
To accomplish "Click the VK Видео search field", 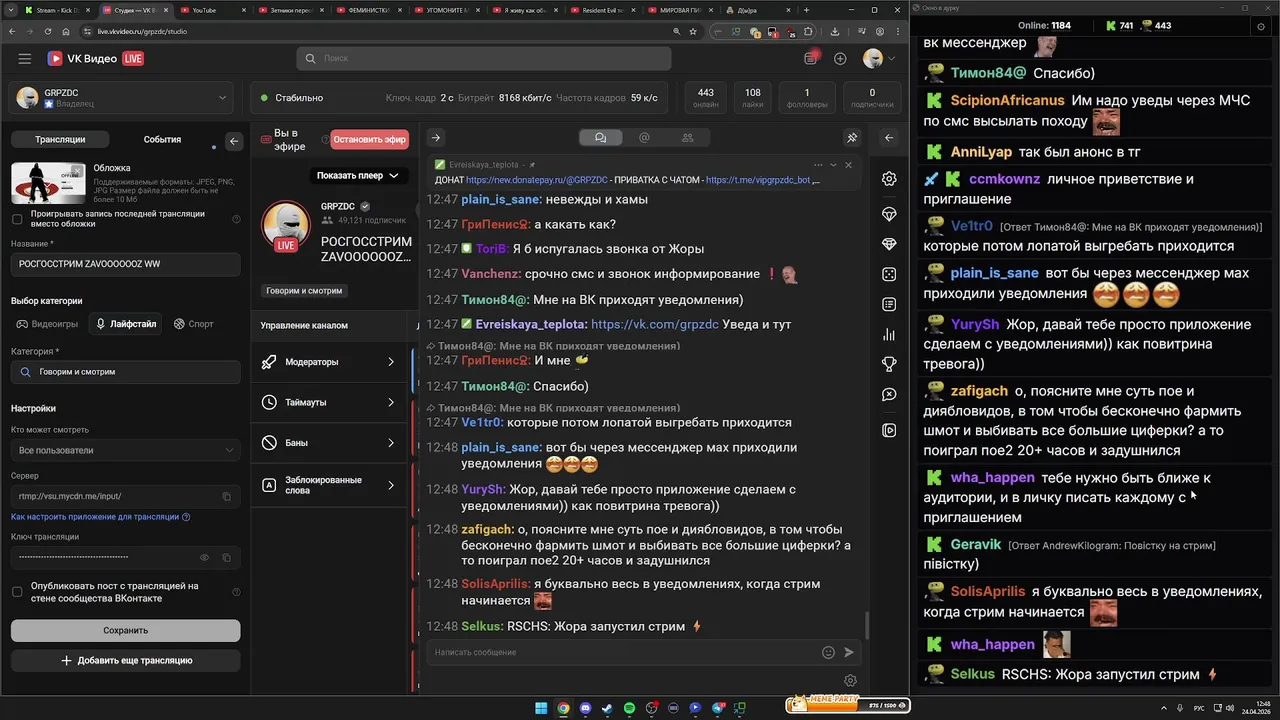I will (484, 58).
